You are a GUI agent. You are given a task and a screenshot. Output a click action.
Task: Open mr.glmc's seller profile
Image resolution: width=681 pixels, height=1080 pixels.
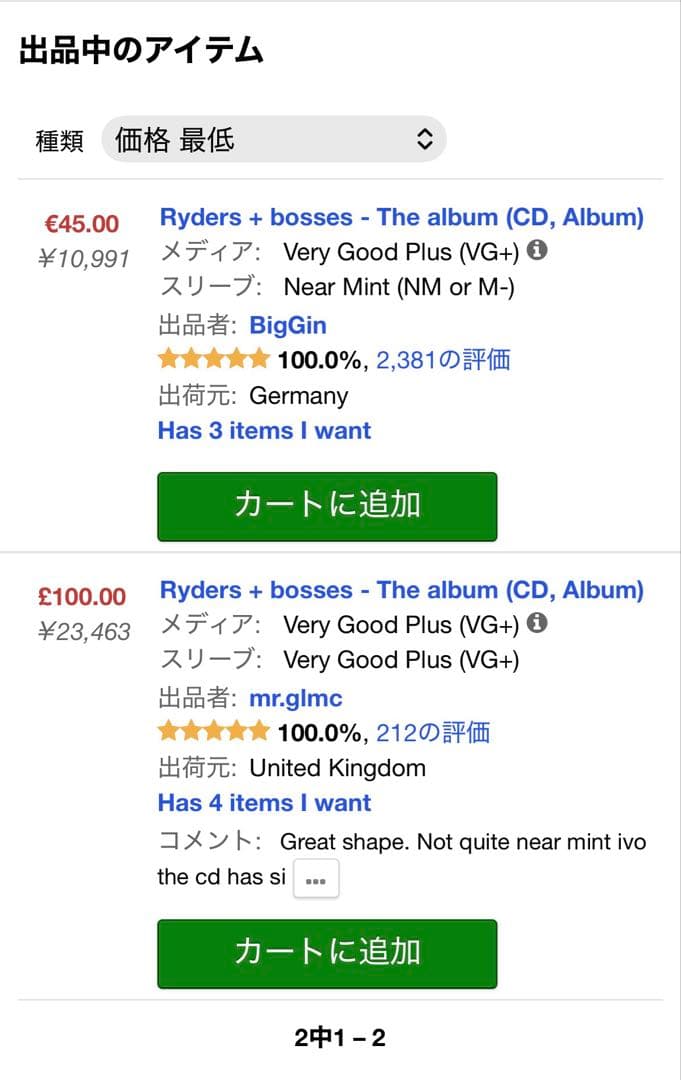pos(297,697)
